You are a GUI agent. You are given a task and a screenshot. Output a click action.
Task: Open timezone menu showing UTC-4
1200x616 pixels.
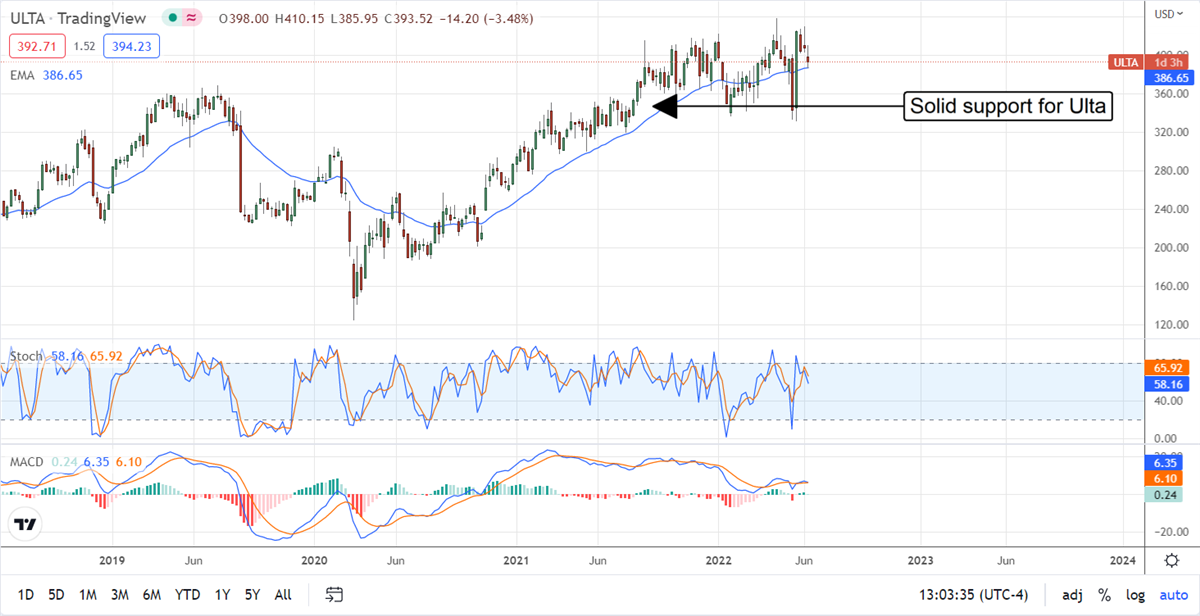click(976, 595)
